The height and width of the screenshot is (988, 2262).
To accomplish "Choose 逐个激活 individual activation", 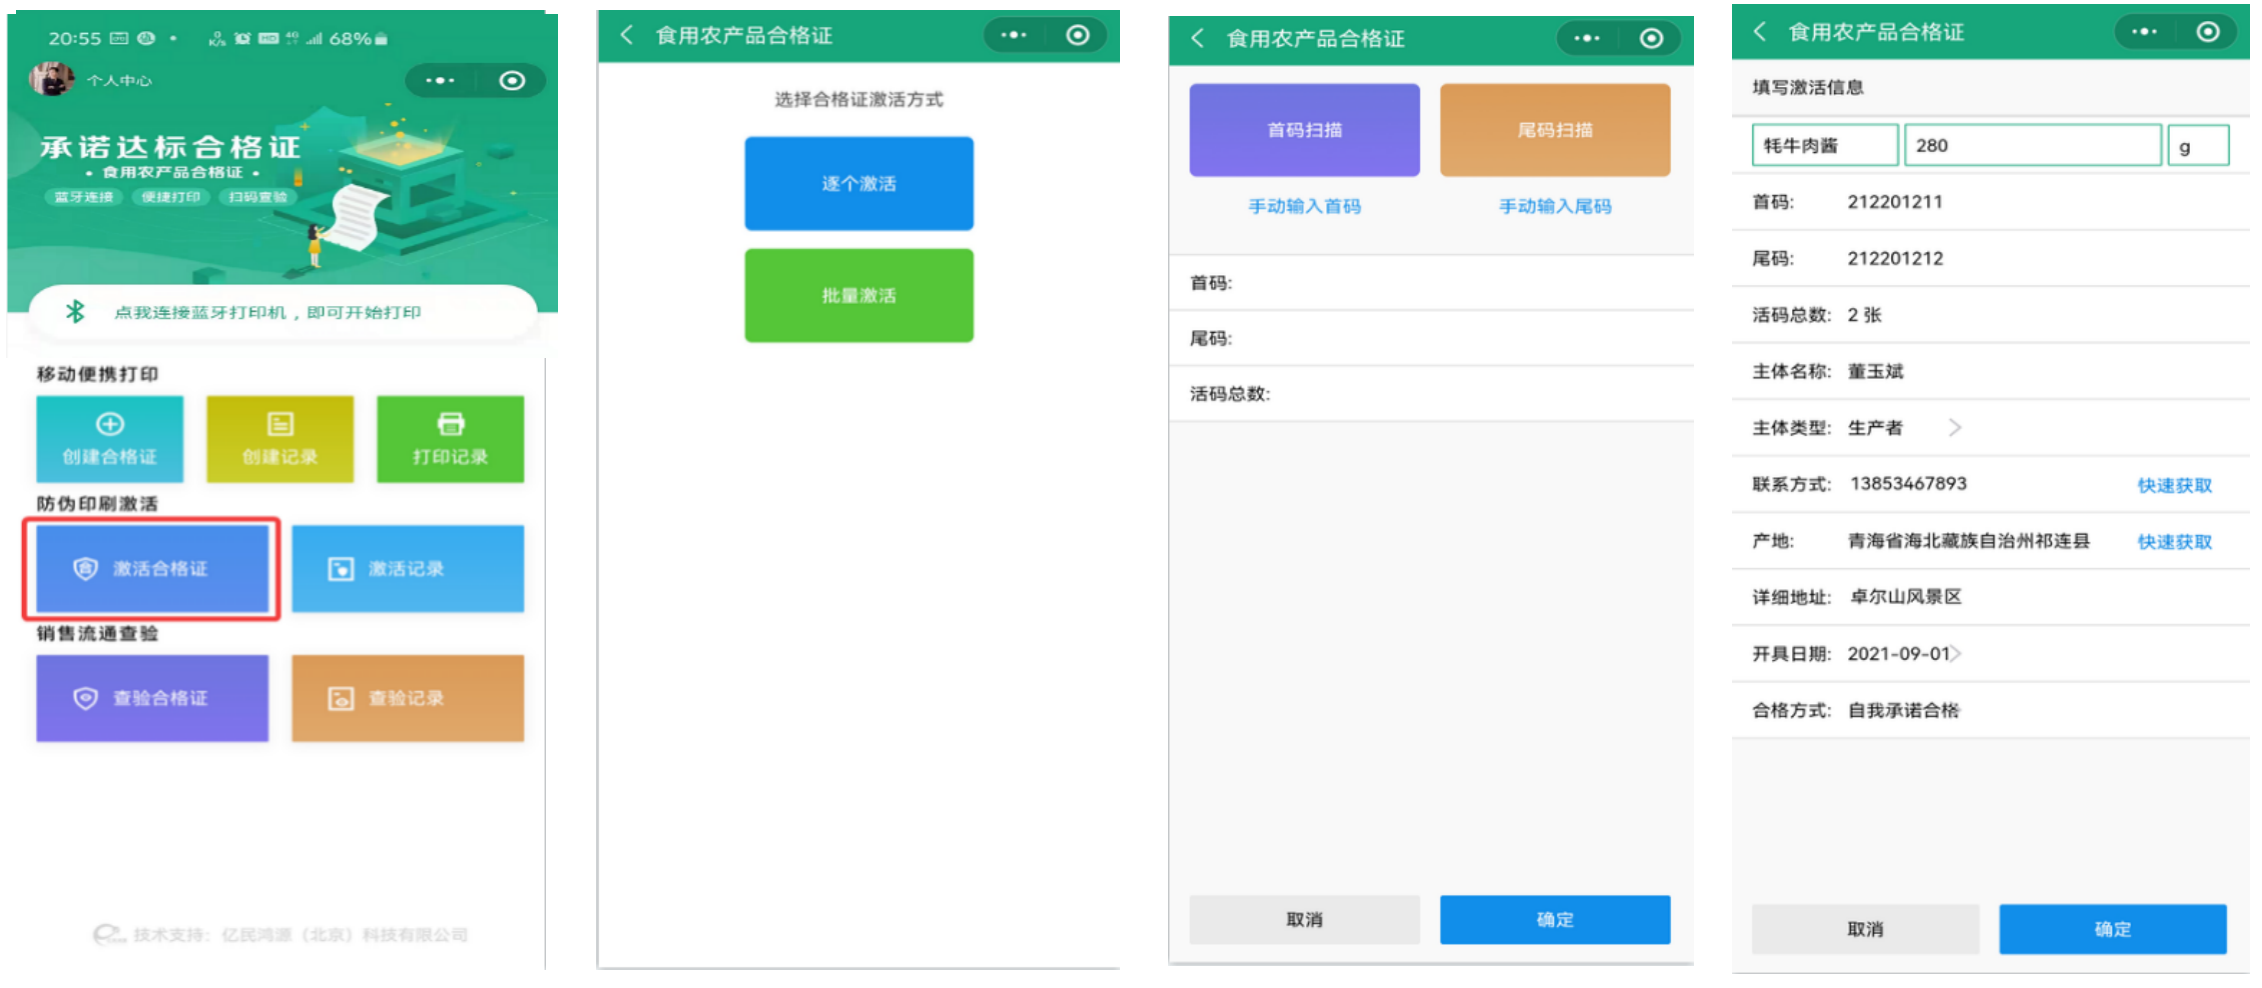I will (x=858, y=183).
